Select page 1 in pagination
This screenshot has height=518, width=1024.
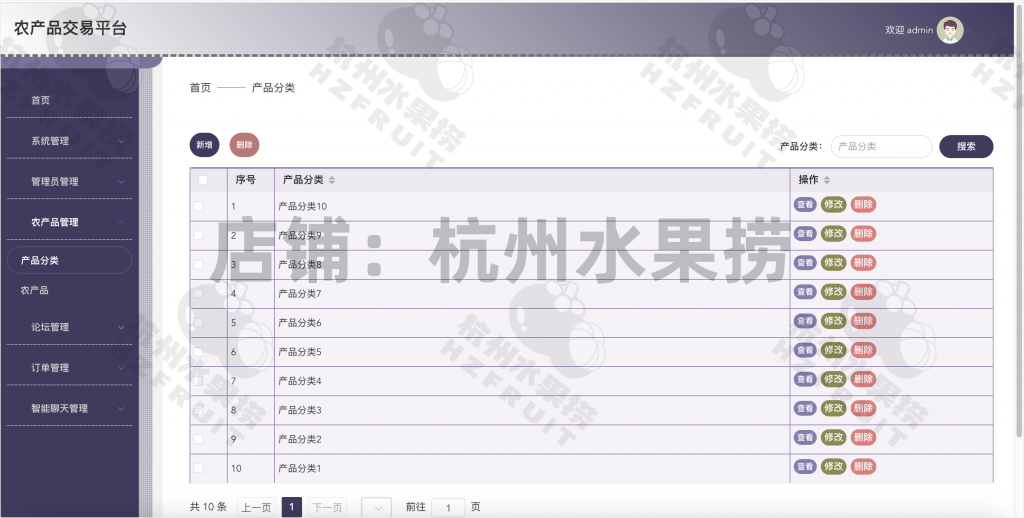click(292, 507)
